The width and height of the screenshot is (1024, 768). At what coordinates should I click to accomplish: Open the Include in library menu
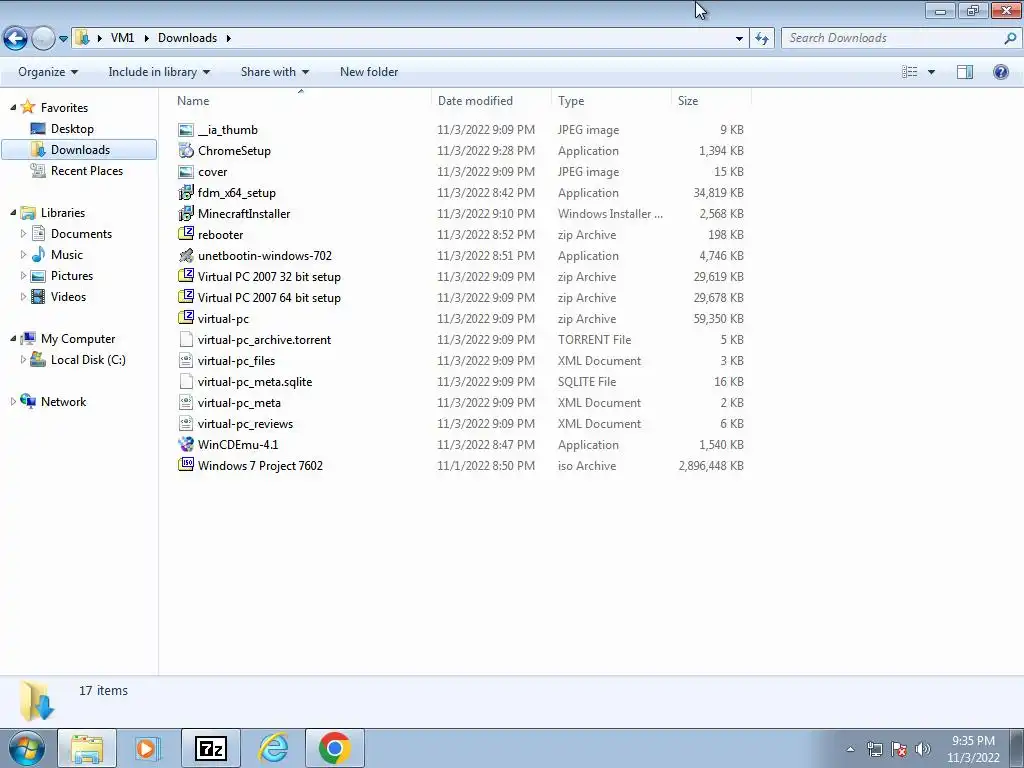159,72
